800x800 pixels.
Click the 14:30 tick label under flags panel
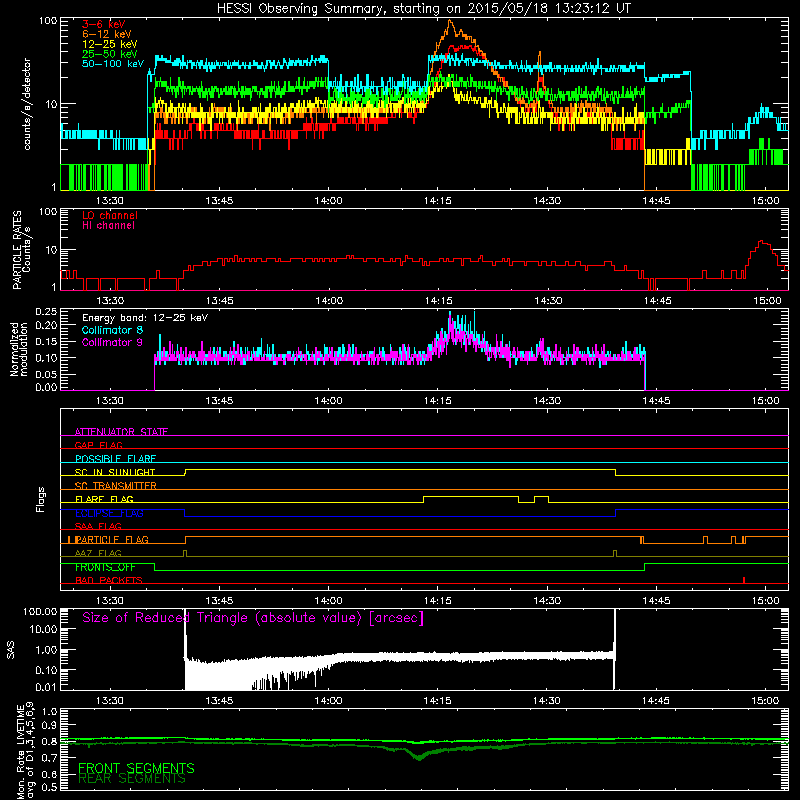[x=547, y=601]
